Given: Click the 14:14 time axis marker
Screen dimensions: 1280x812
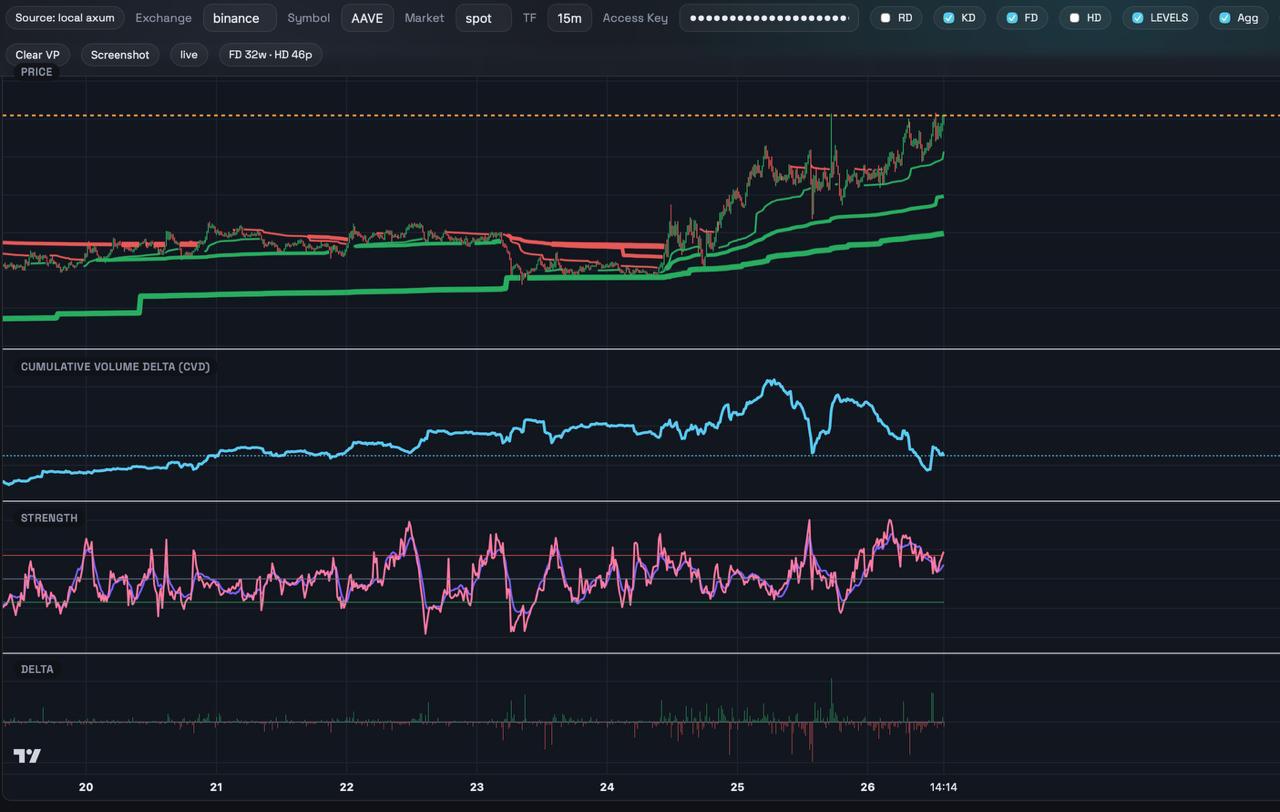Looking at the screenshot, I should [x=944, y=787].
